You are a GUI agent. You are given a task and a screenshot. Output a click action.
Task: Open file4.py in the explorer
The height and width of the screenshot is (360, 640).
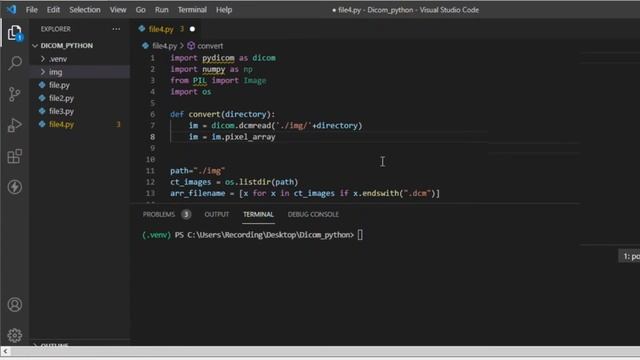tap(61, 124)
